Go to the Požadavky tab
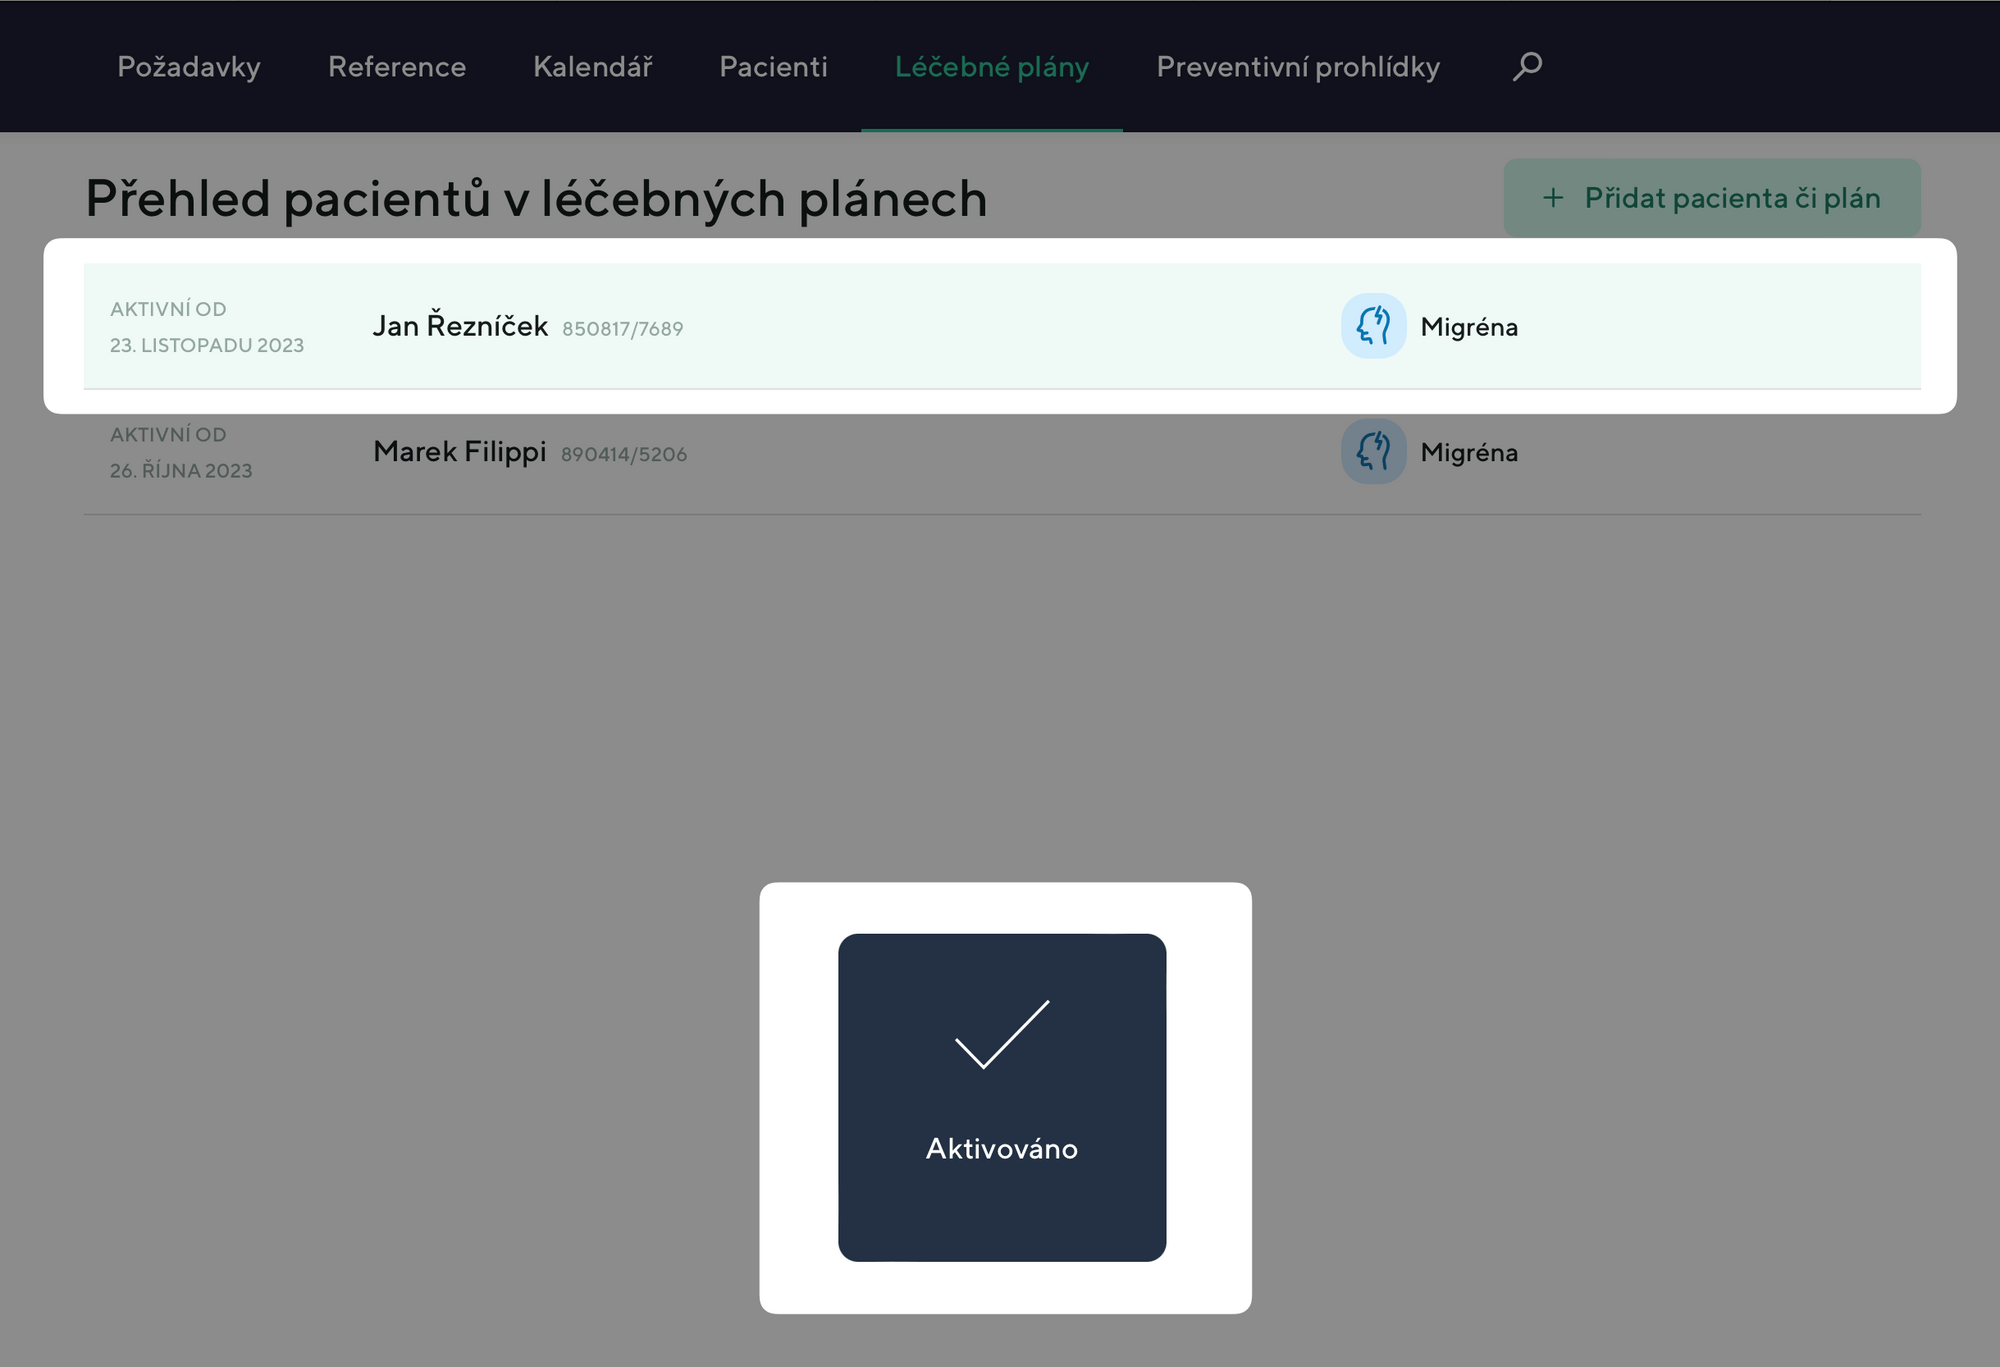This screenshot has height=1367, width=2000. [189, 67]
